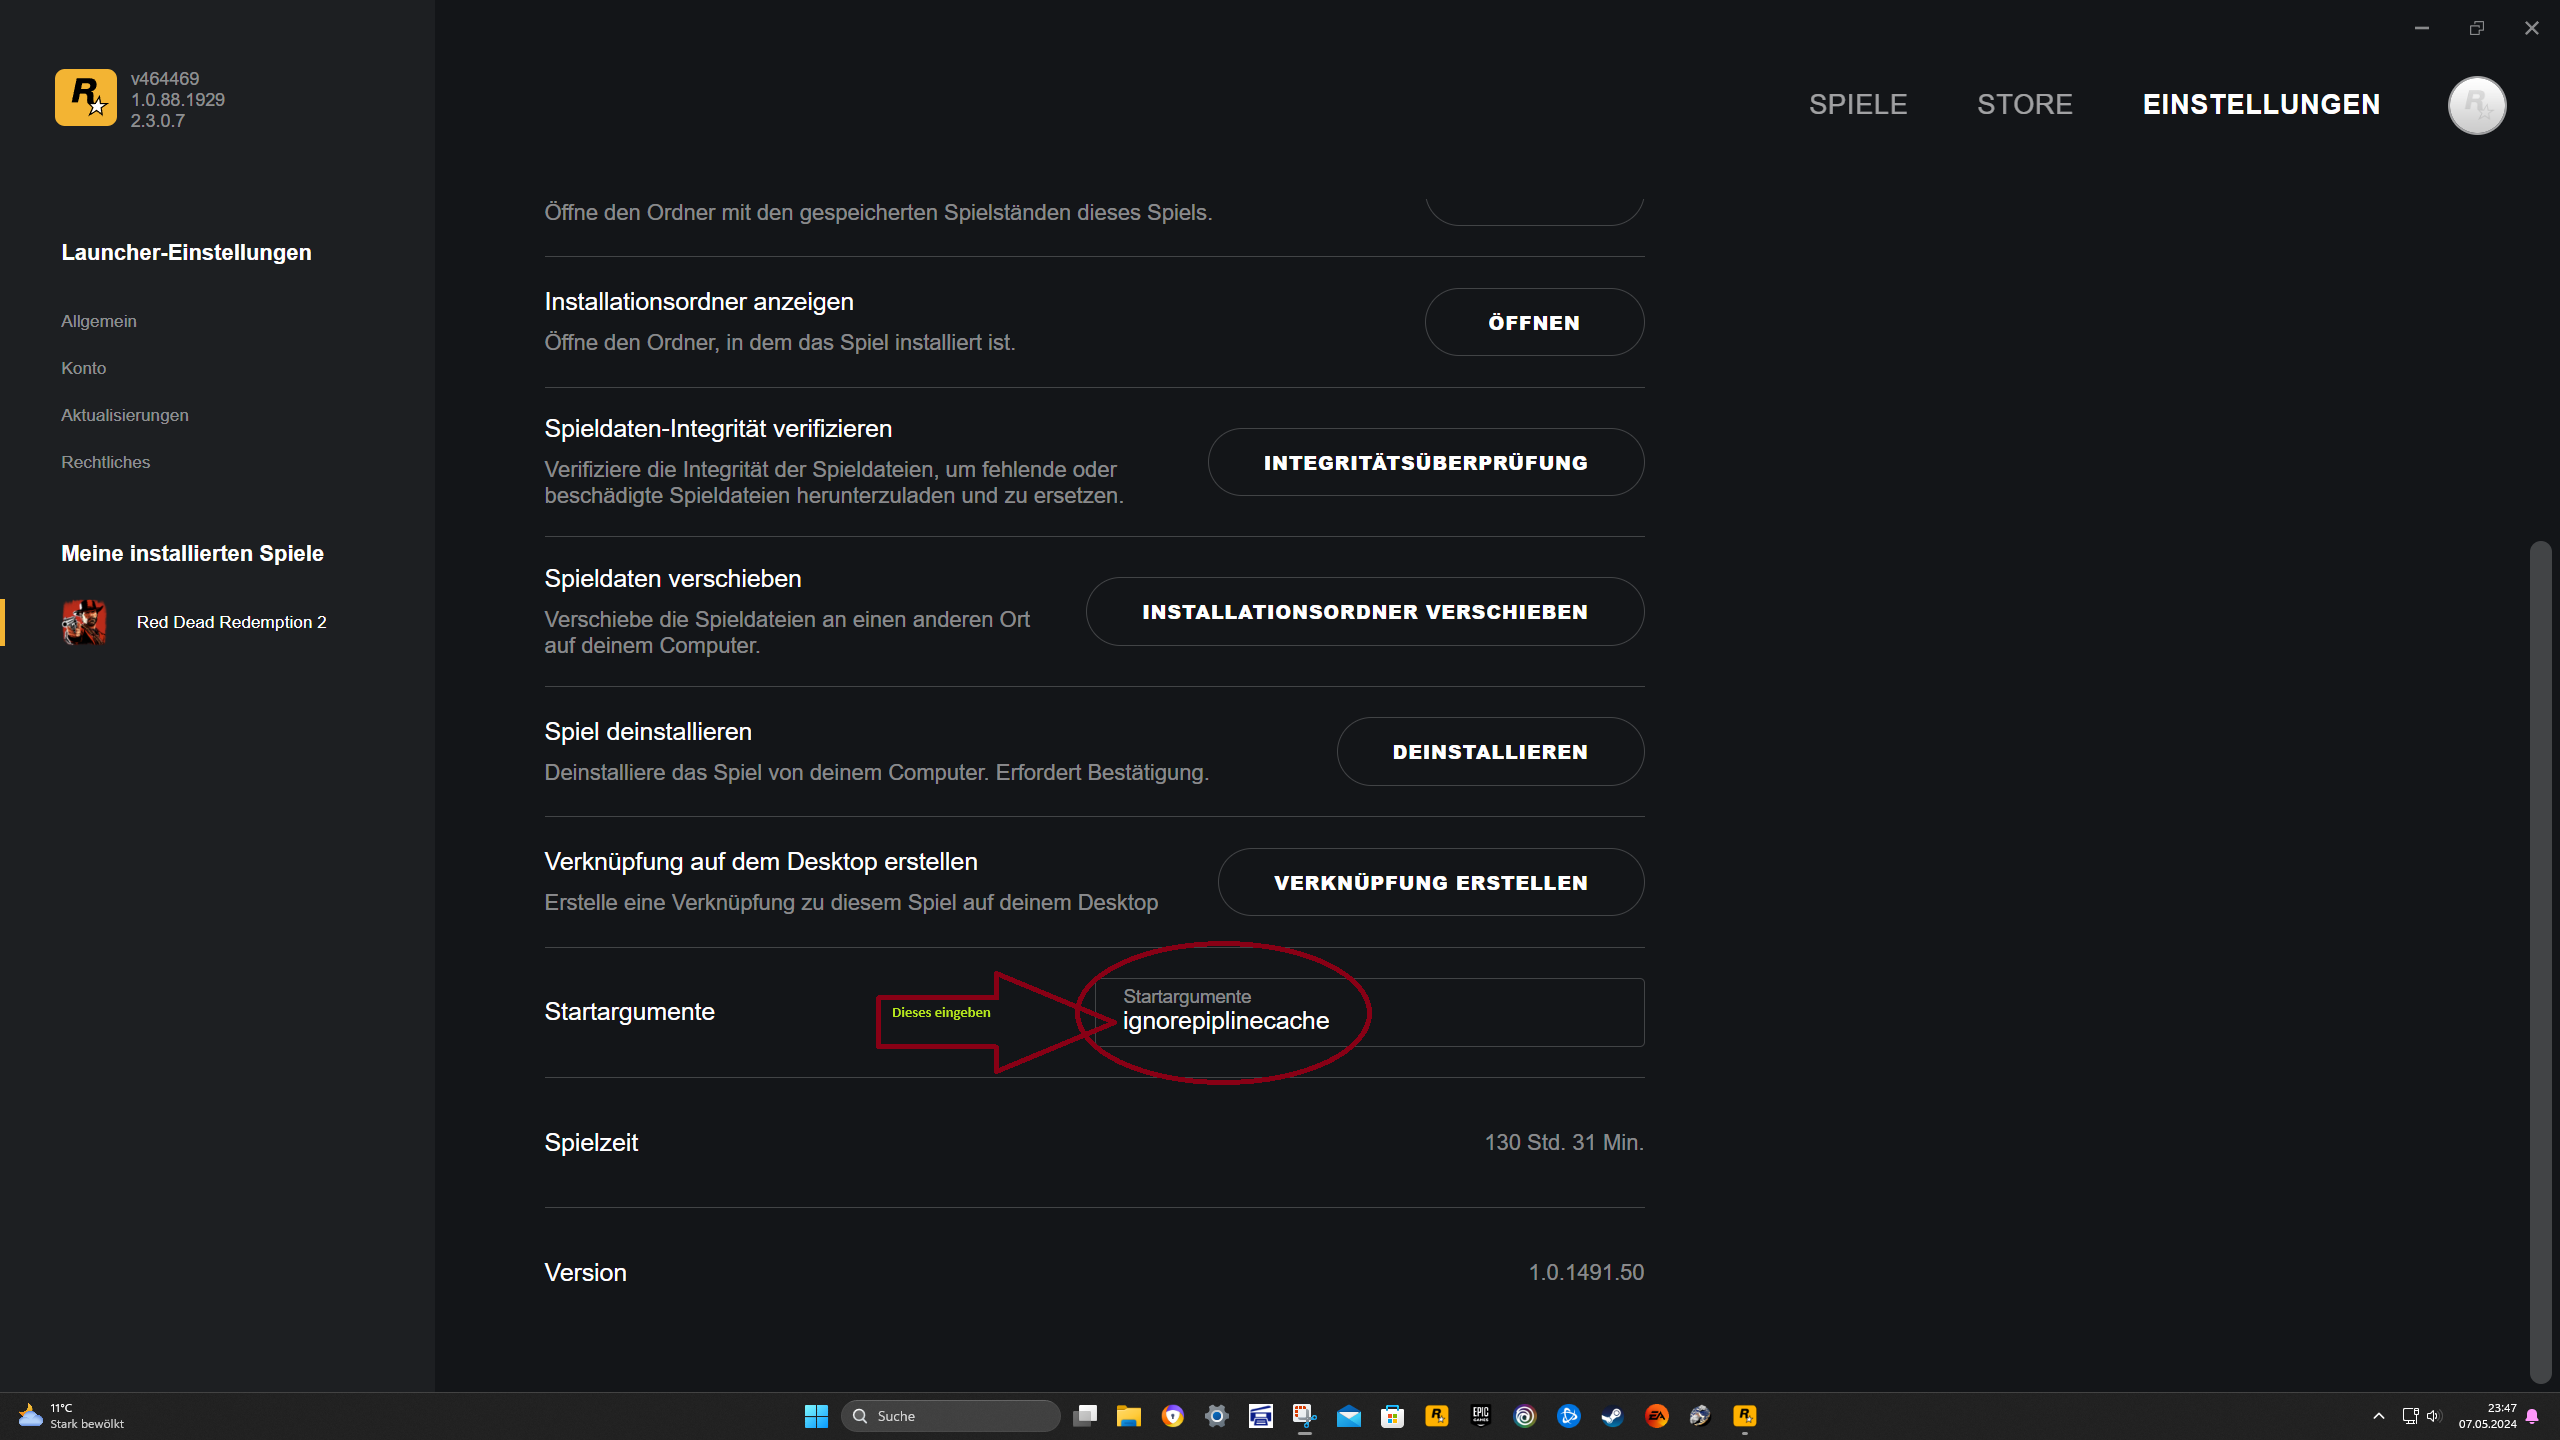2560x1440 pixels.
Task: Click the ÖFFNEN installation folder button
Action: pyautogui.click(x=1534, y=323)
